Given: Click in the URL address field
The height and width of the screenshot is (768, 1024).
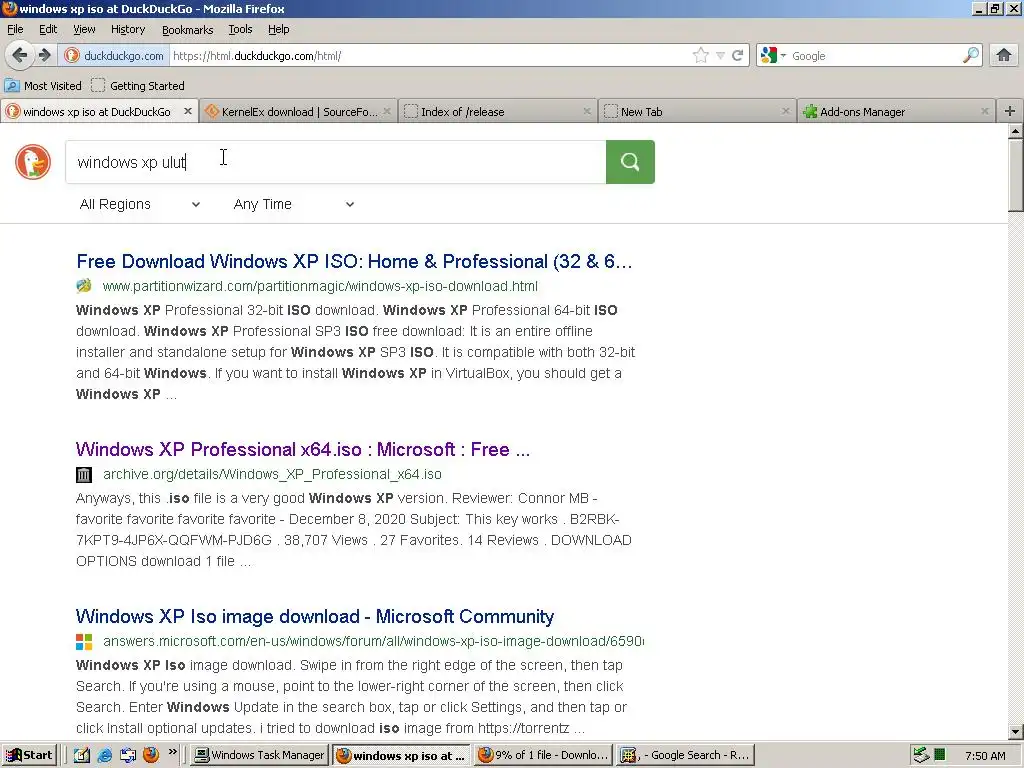Looking at the screenshot, I should pyautogui.click(x=430, y=56).
